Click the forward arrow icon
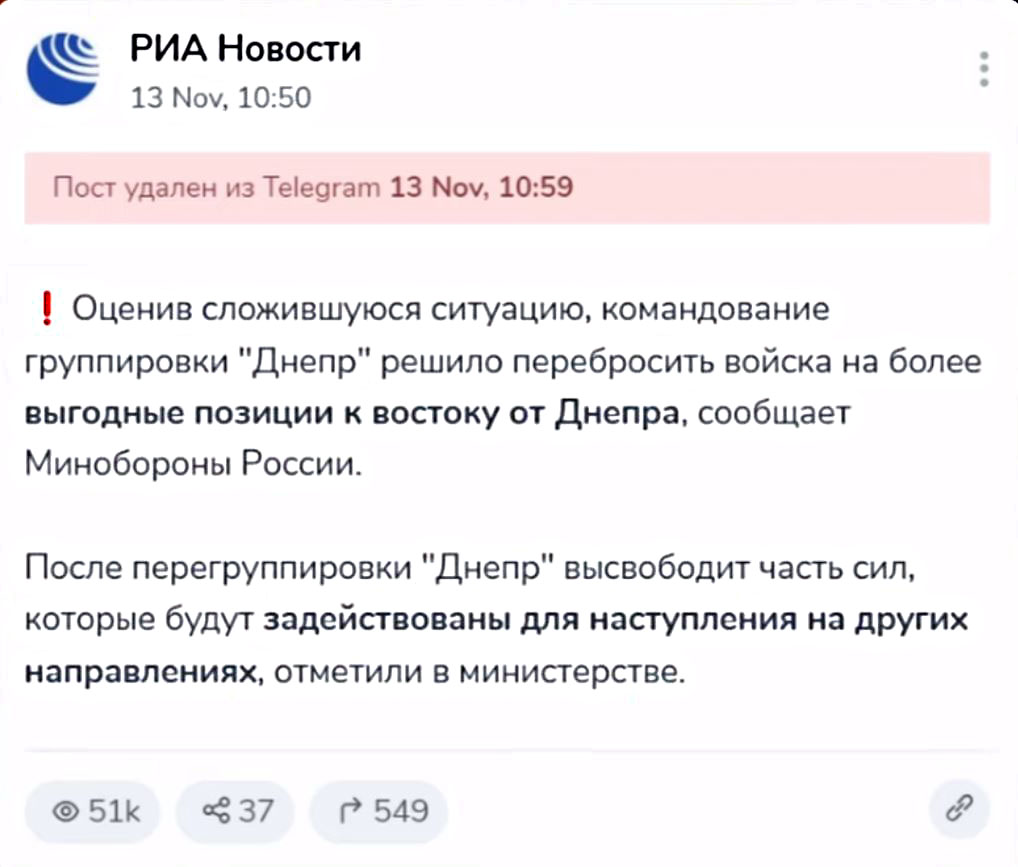This screenshot has width=1018, height=867. [351, 810]
